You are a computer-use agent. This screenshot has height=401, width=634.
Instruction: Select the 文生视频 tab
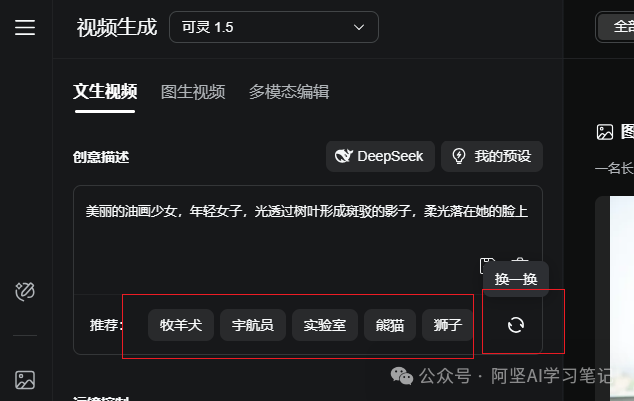pyautogui.click(x=105, y=92)
